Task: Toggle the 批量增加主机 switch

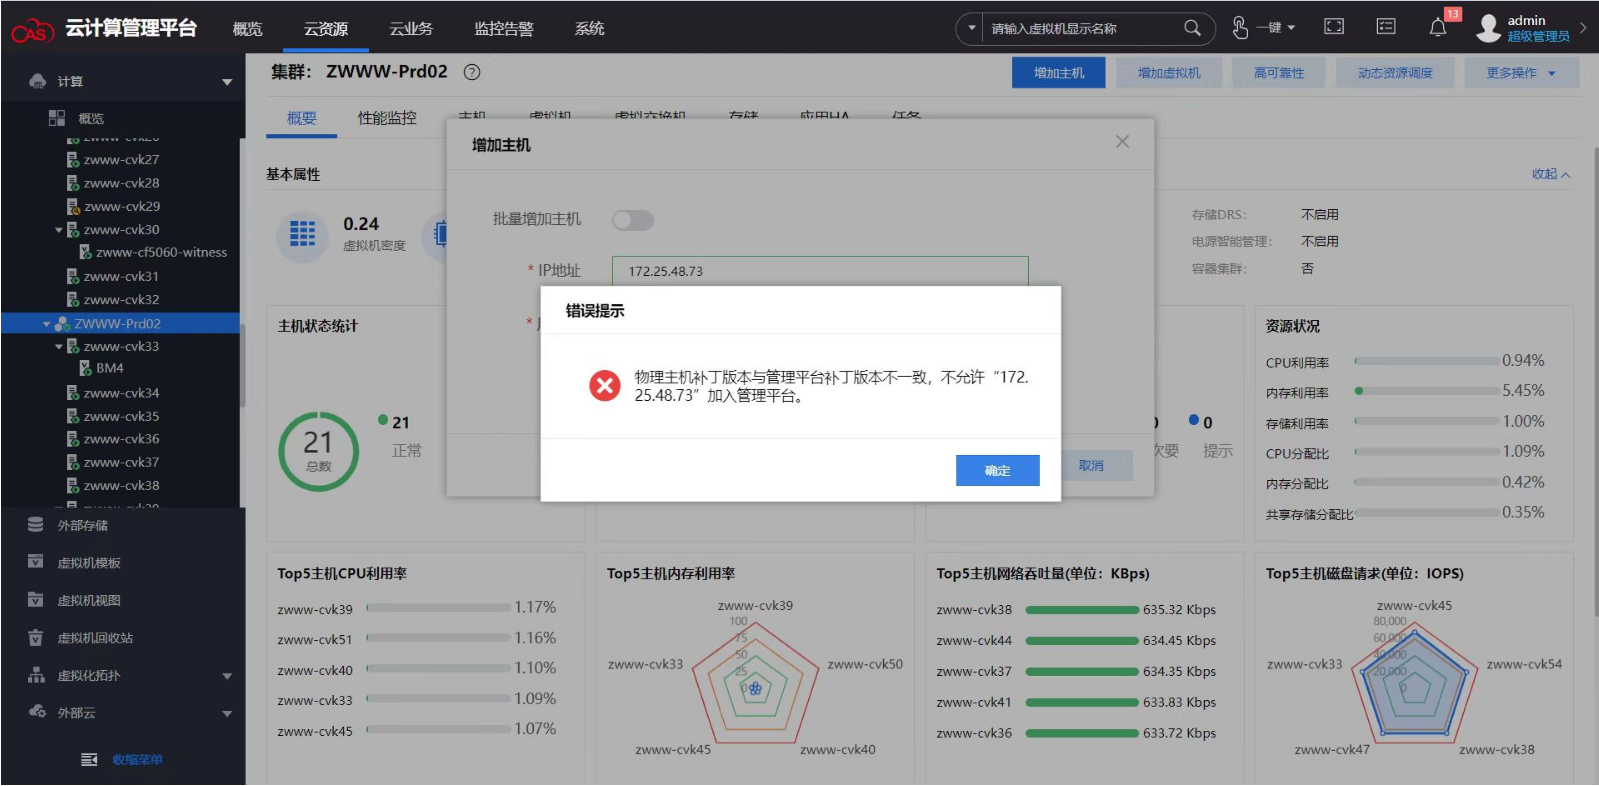Action: [633, 220]
